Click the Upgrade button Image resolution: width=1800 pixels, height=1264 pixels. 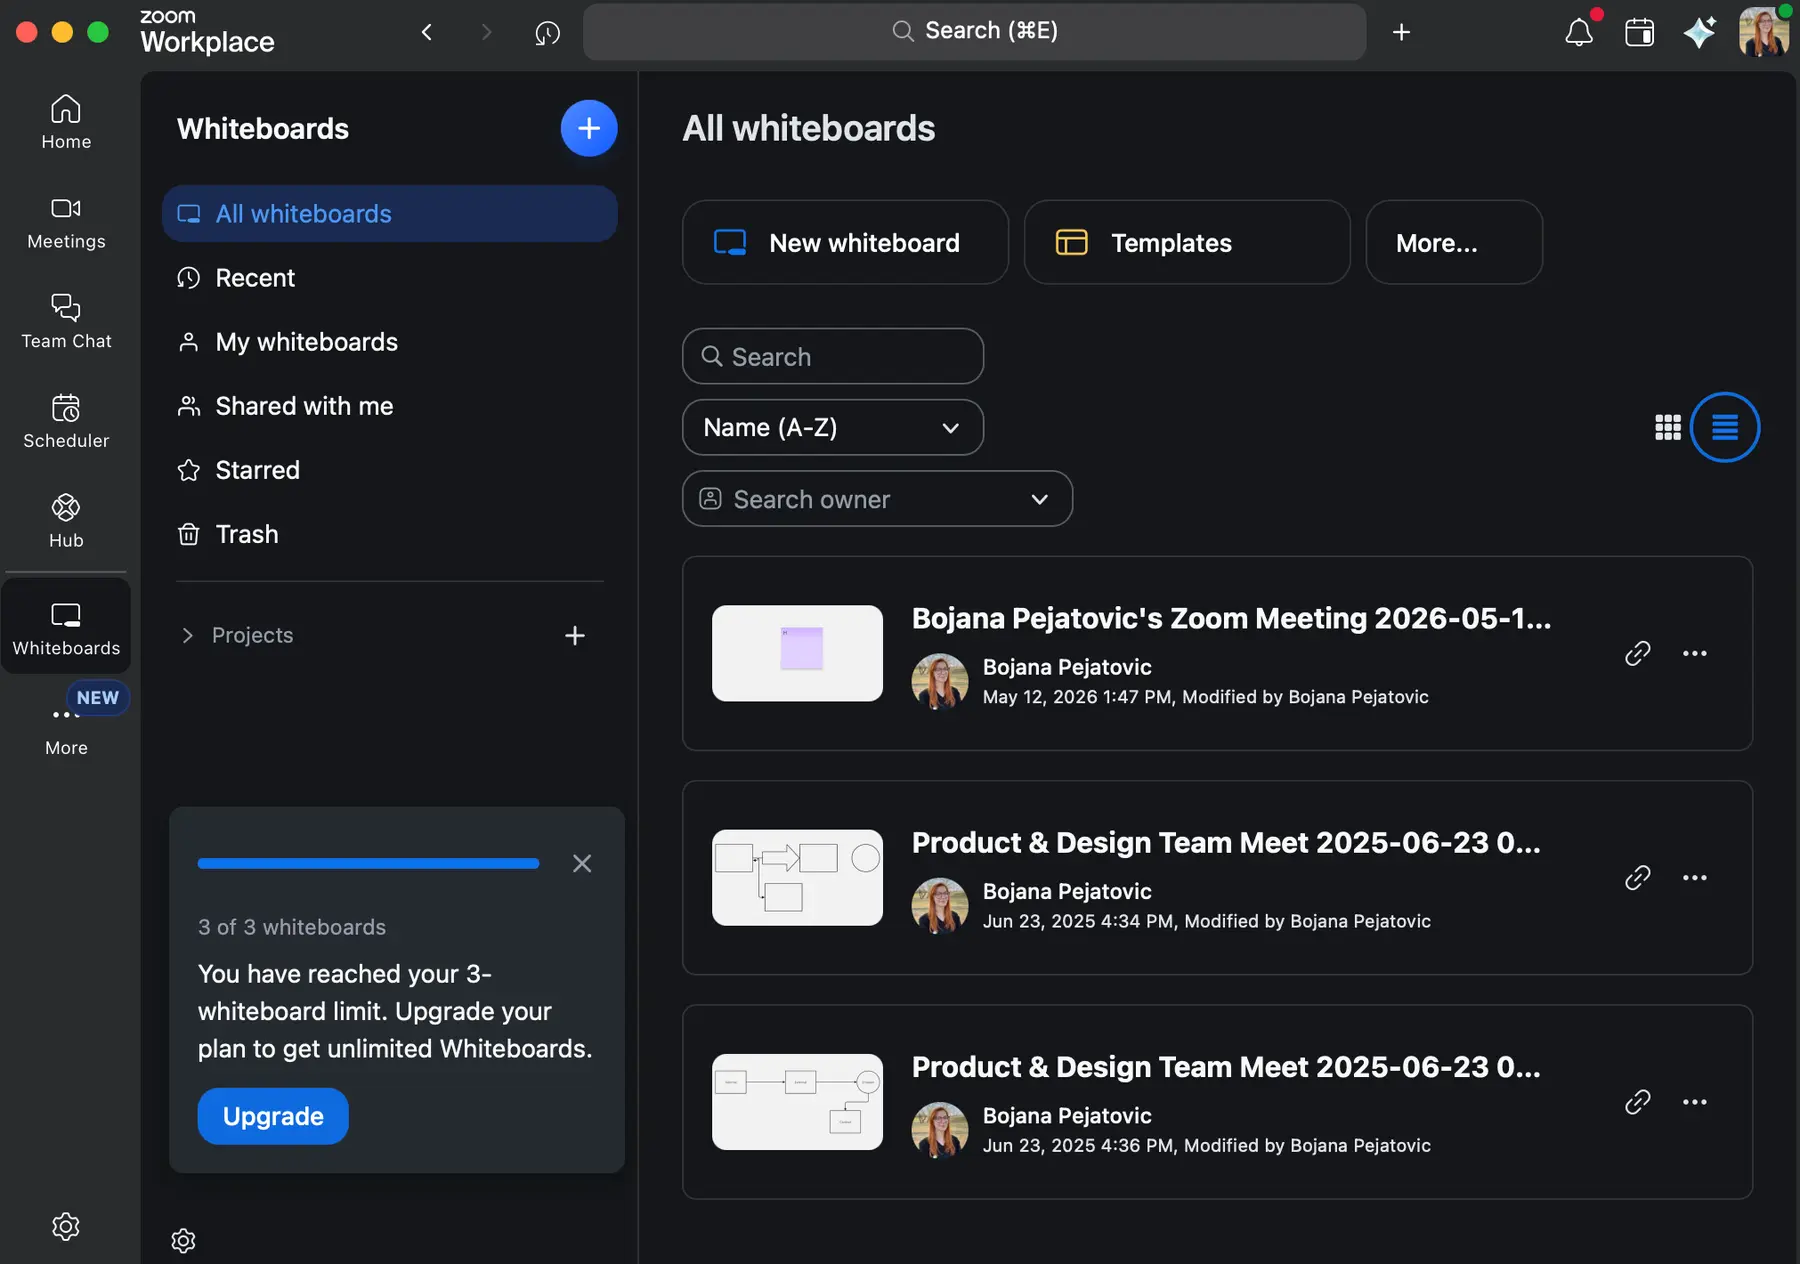(x=273, y=1116)
